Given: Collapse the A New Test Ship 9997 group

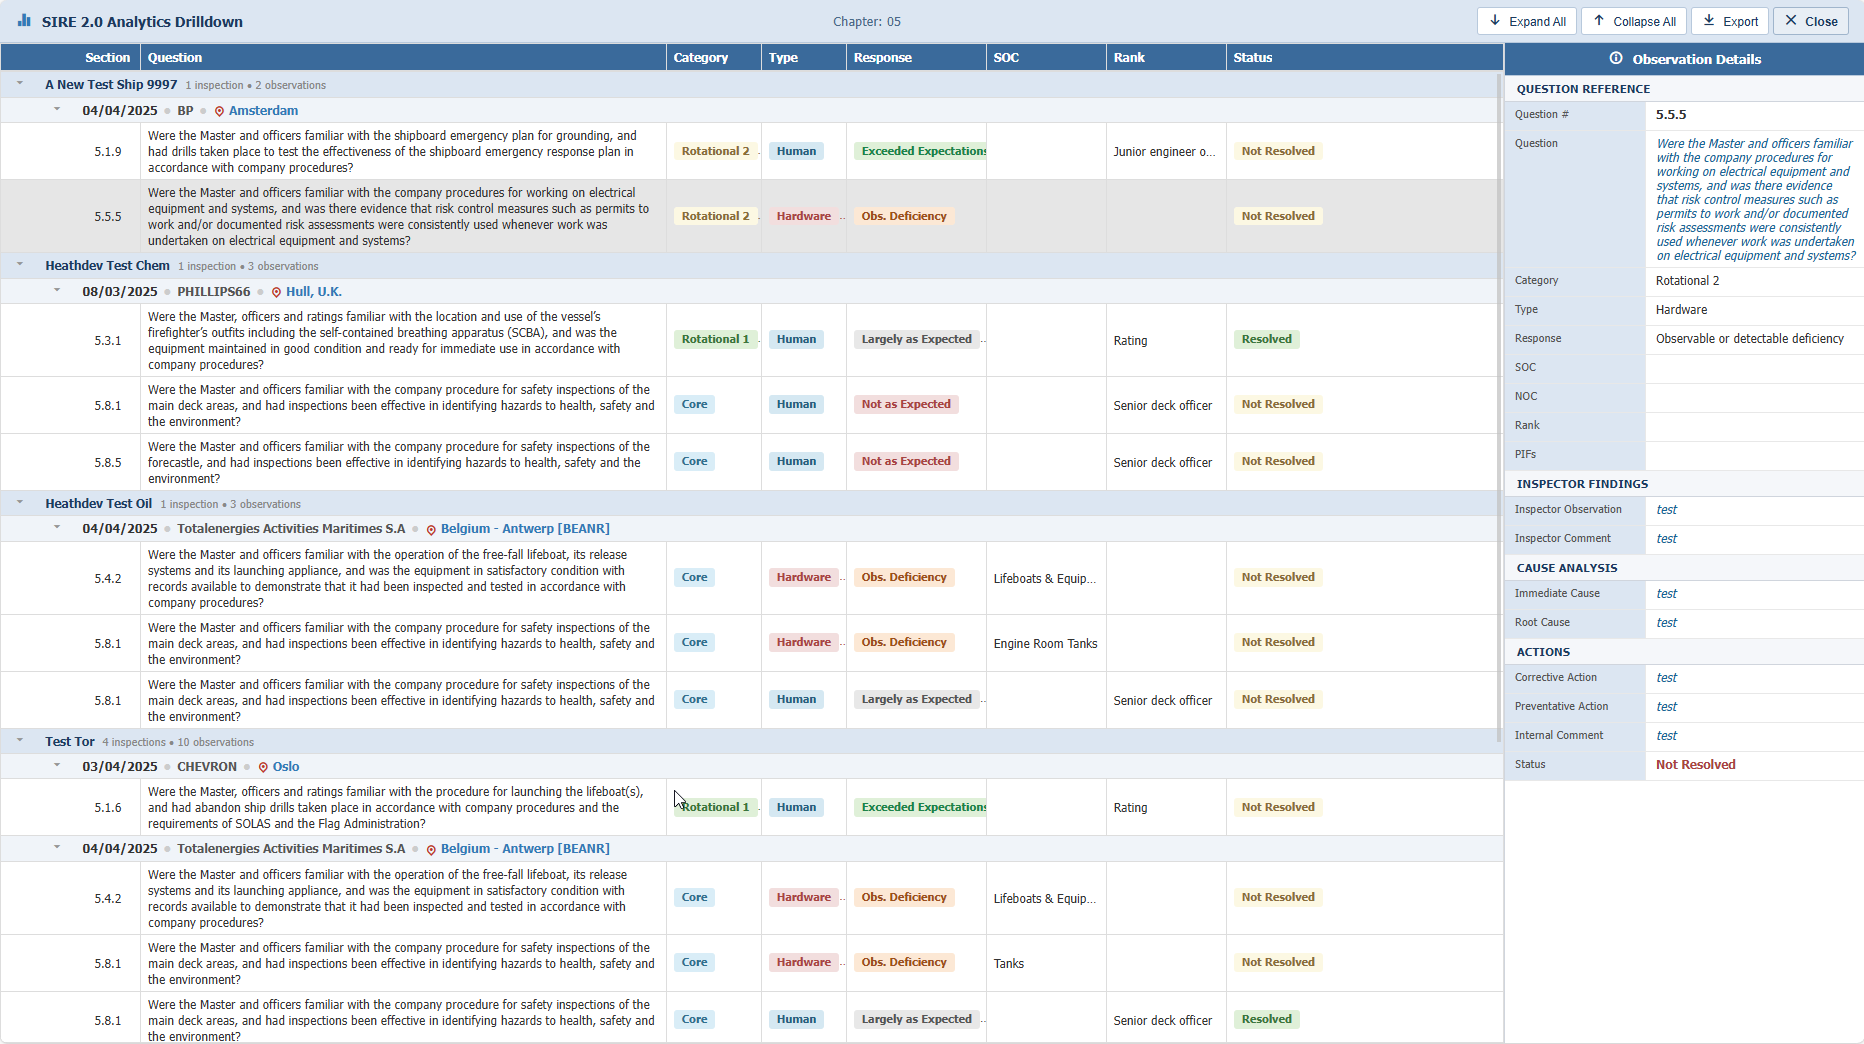Looking at the screenshot, I should tap(20, 84).
